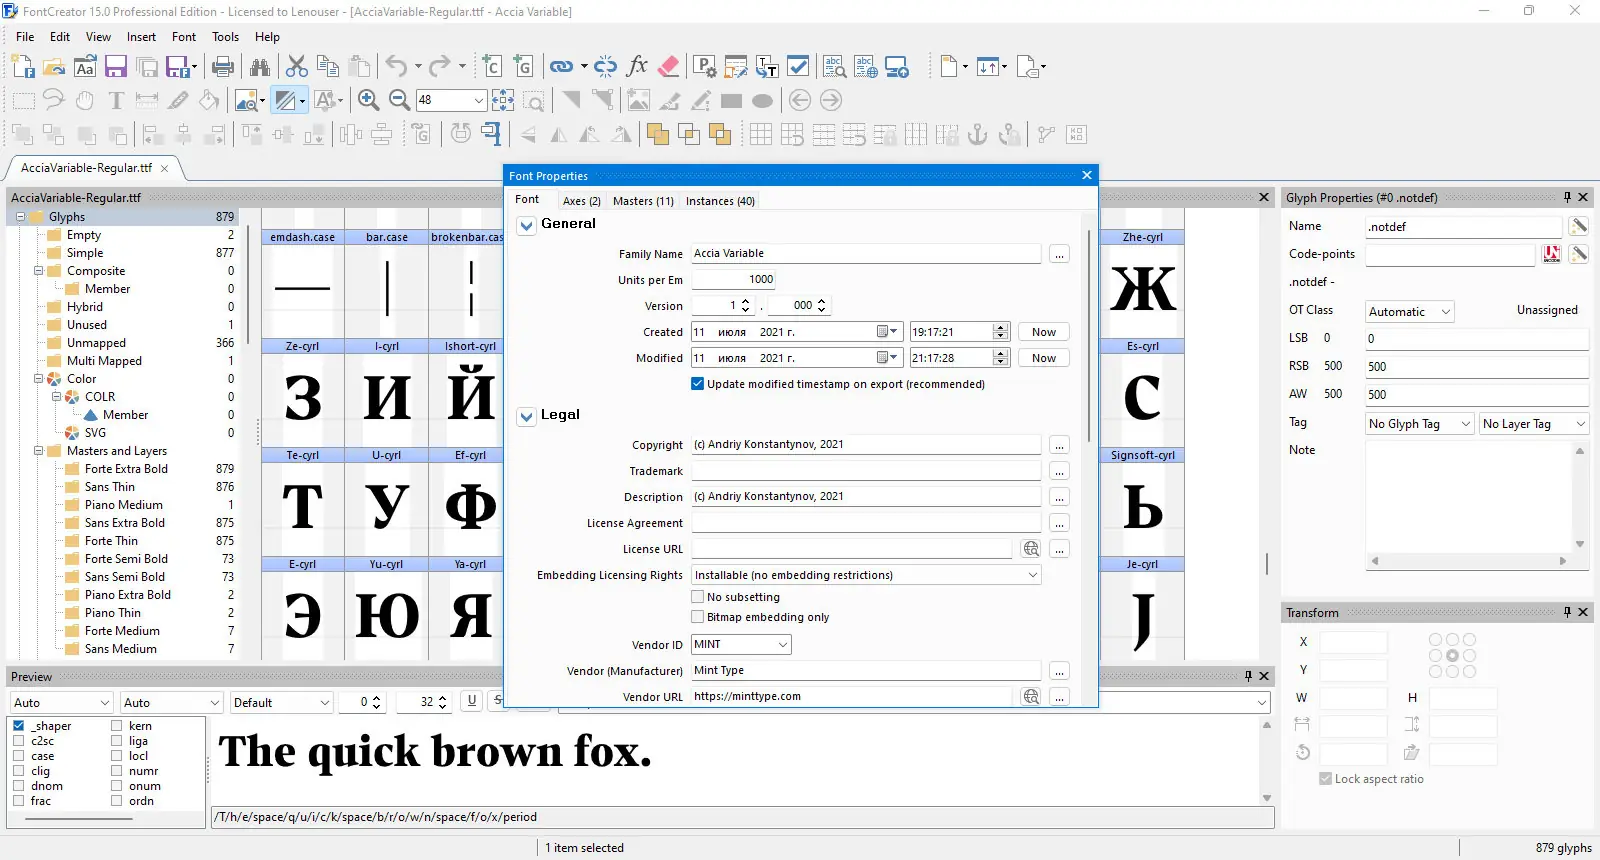Choose the Text tool T icon

[x=116, y=100]
